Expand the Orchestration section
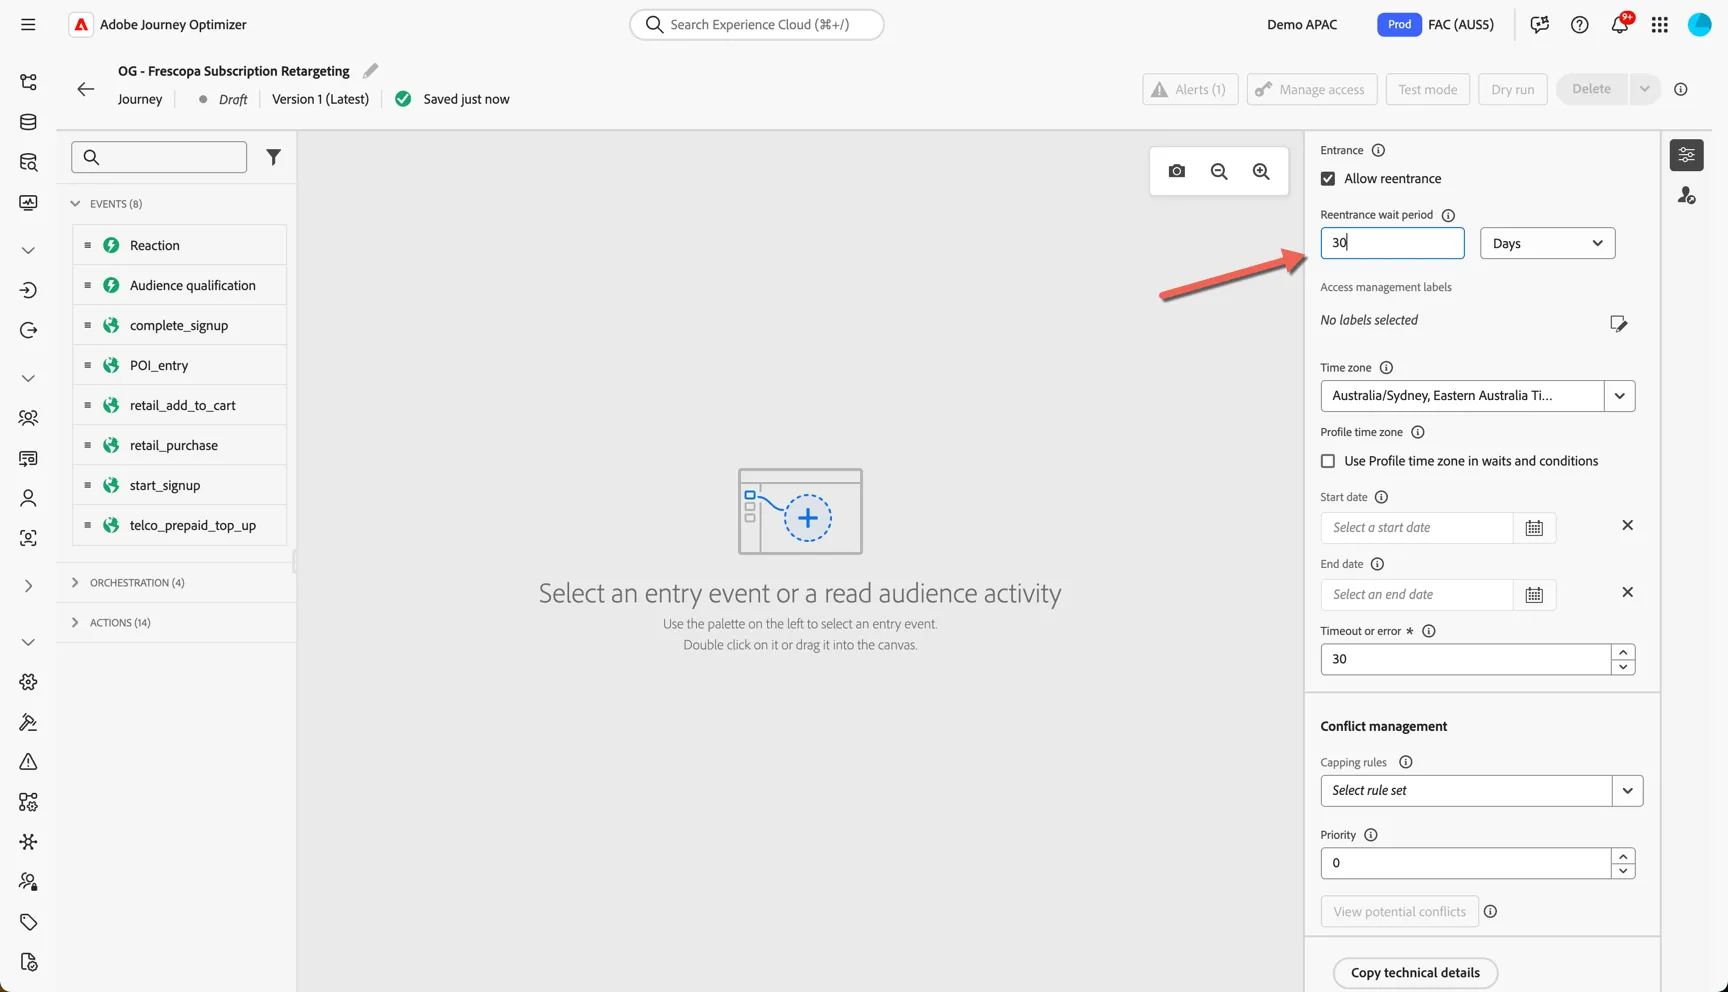Screen dimensions: 1728x992 (75, 583)
